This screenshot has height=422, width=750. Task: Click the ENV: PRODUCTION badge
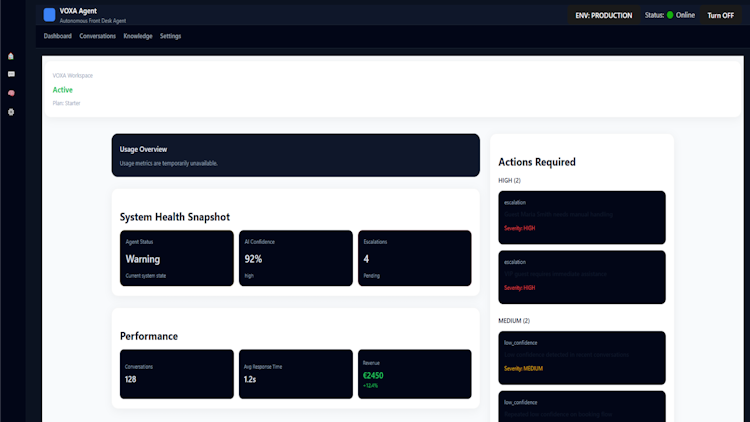tap(604, 15)
